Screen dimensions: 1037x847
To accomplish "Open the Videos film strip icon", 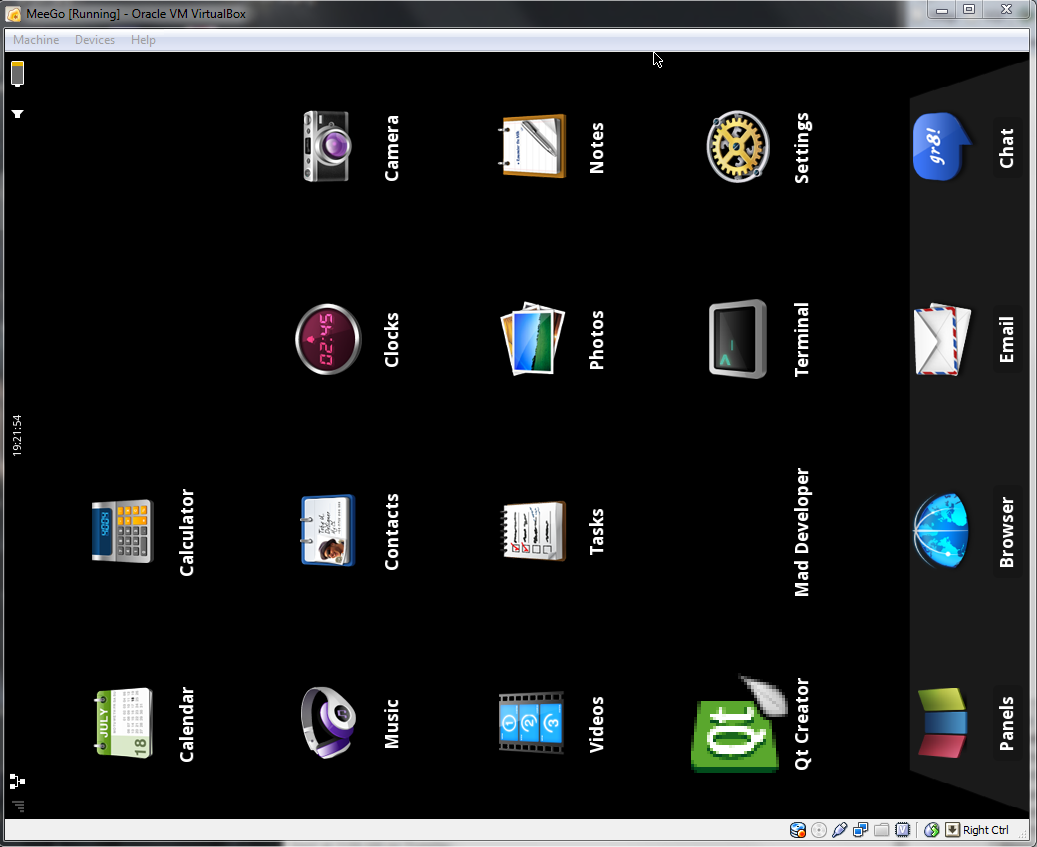I will pos(531,723).
